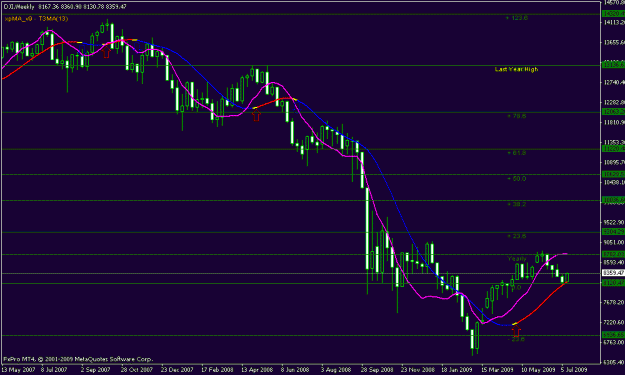
Task: Click the price scale value 7678.20
Action: pos(614,302)
